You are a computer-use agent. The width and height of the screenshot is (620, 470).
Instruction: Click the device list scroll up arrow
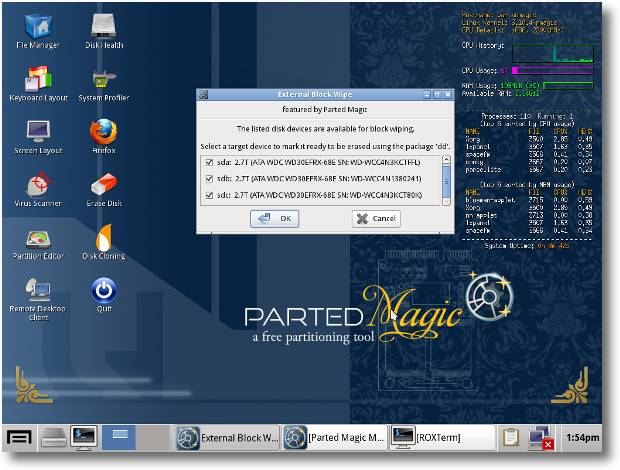coord(446,160)
